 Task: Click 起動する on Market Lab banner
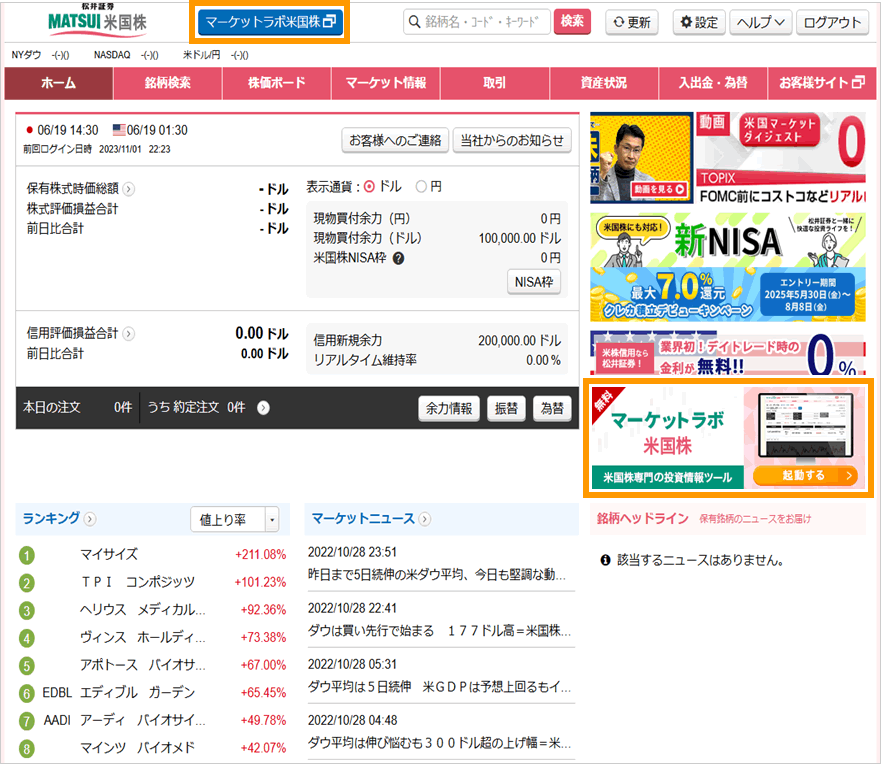(x=805, y=475)
